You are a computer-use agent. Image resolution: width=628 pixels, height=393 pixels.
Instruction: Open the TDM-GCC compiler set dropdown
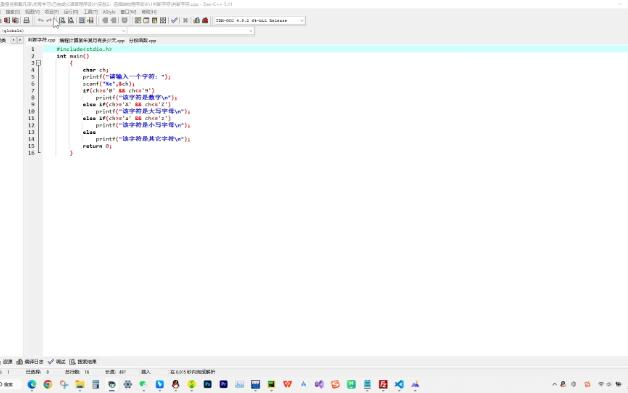[x=259, y=20]
